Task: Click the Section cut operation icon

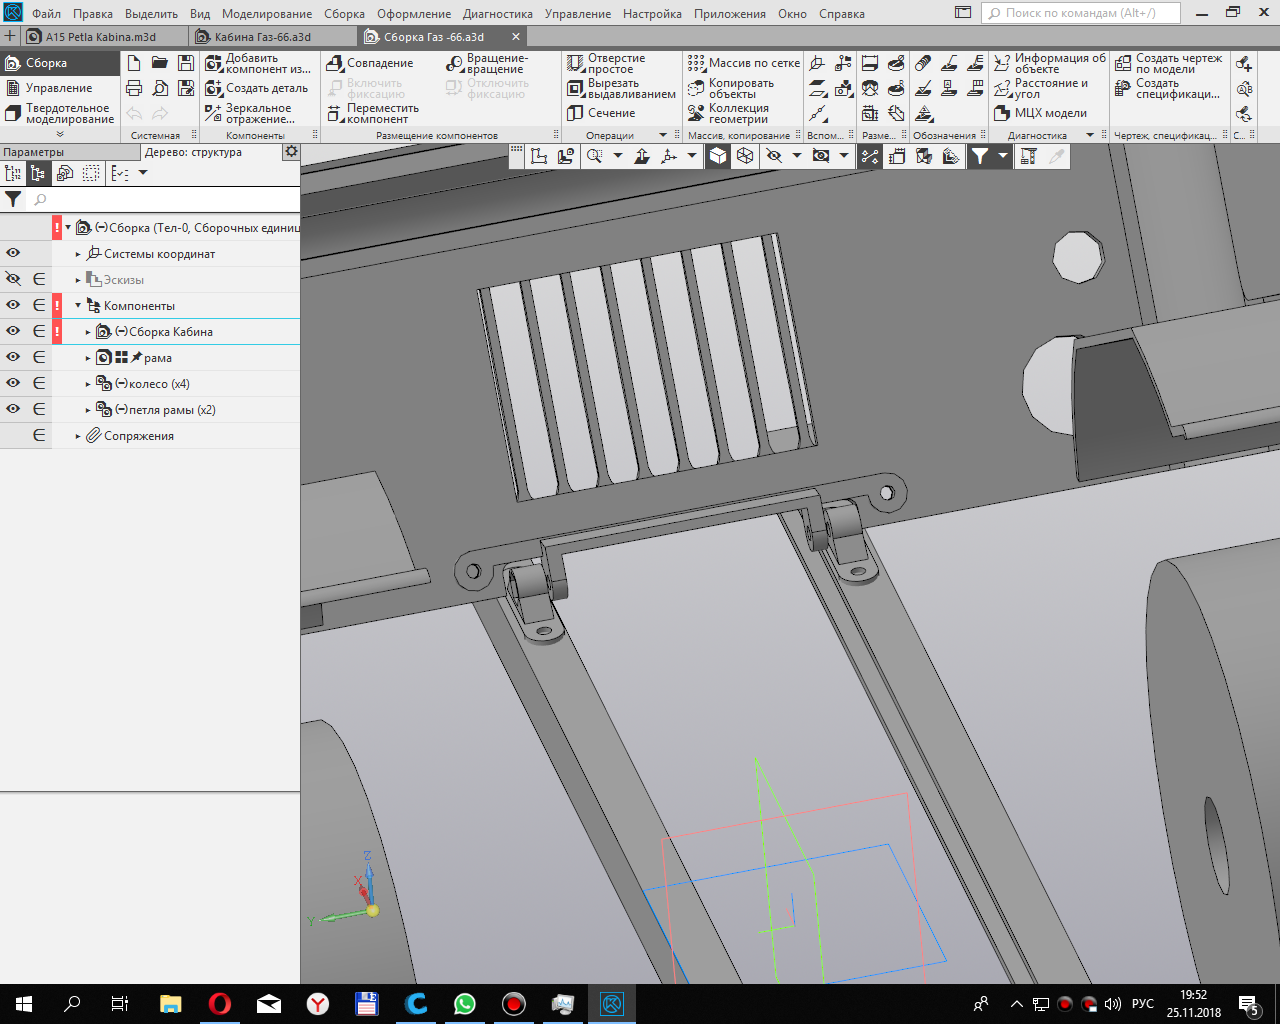Action: pos(575,113)
